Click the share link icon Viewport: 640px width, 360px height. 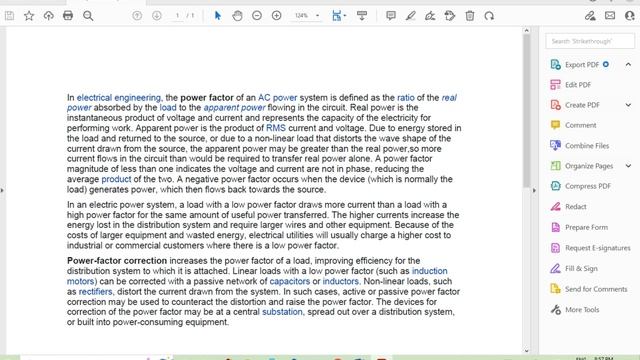[x=590, y=16]
